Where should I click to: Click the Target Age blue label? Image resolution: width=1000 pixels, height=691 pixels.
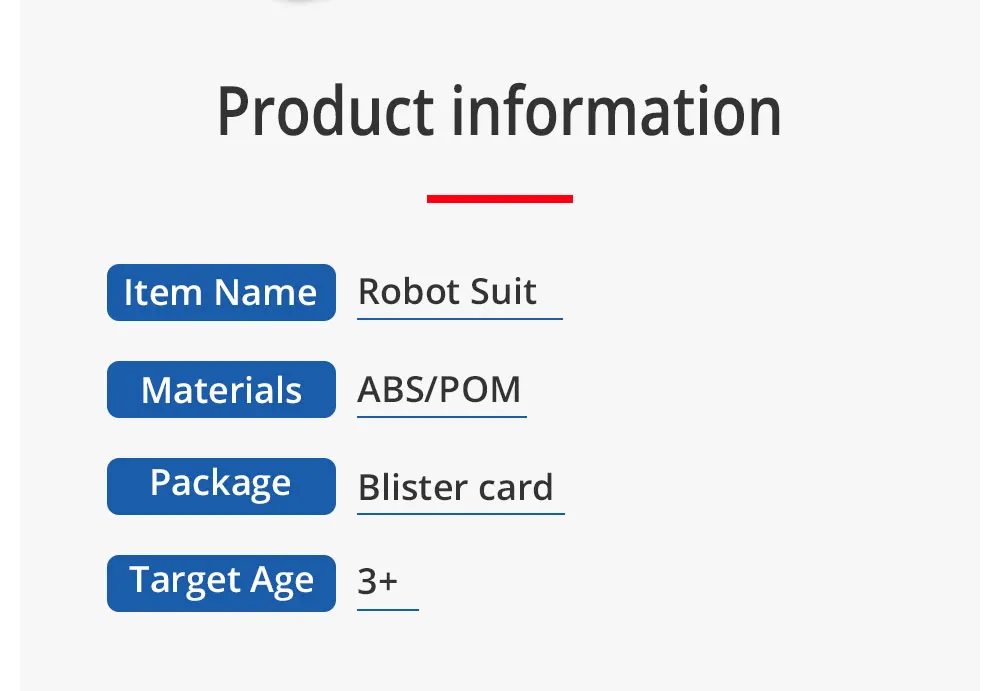coord(221,582)
